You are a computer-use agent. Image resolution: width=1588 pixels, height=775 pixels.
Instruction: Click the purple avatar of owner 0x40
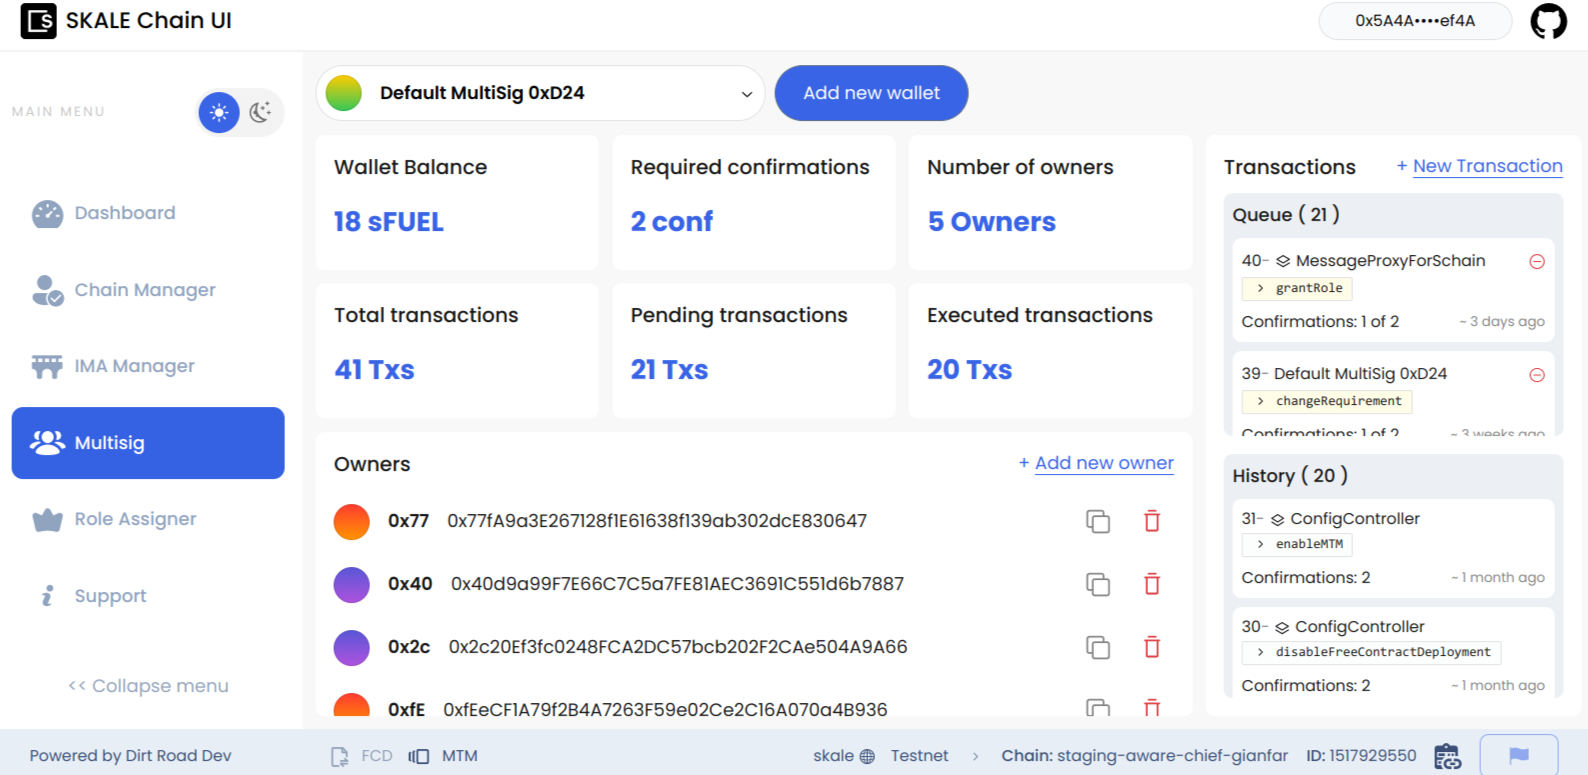(x=352, y=584)
